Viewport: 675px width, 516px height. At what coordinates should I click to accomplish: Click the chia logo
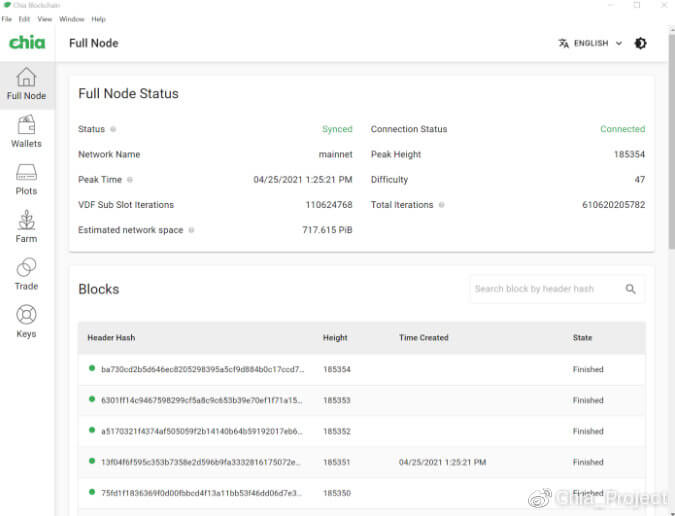27,43
